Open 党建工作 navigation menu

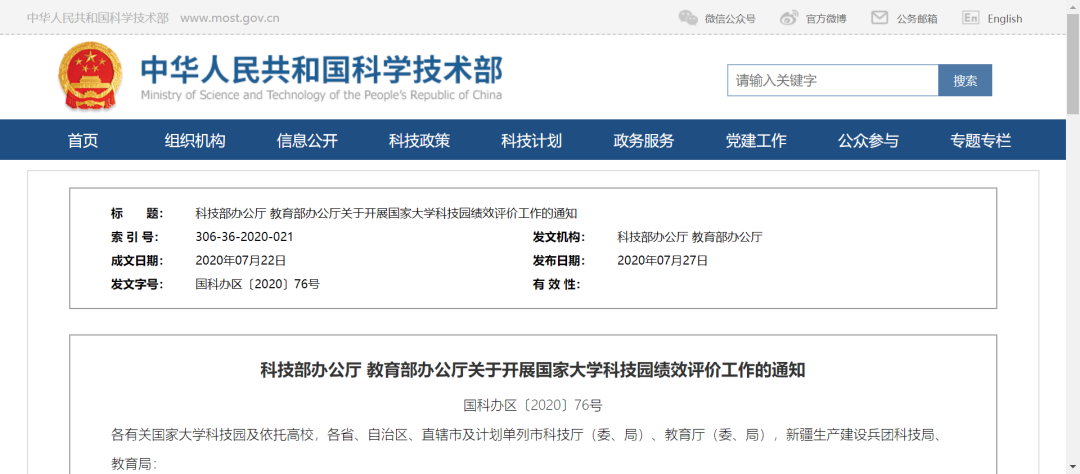tap(756, 141)
